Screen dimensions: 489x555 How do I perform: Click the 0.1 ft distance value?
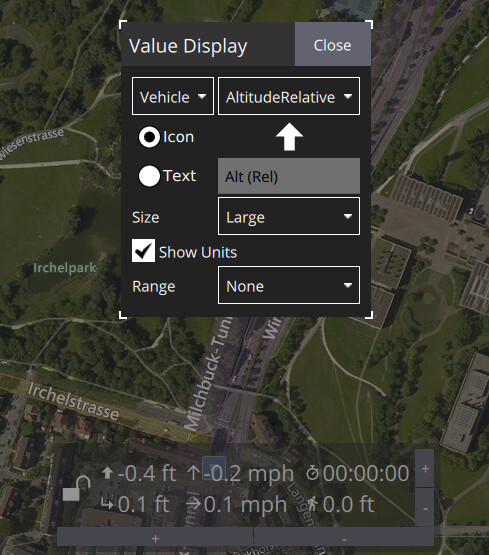pos(144,504)
